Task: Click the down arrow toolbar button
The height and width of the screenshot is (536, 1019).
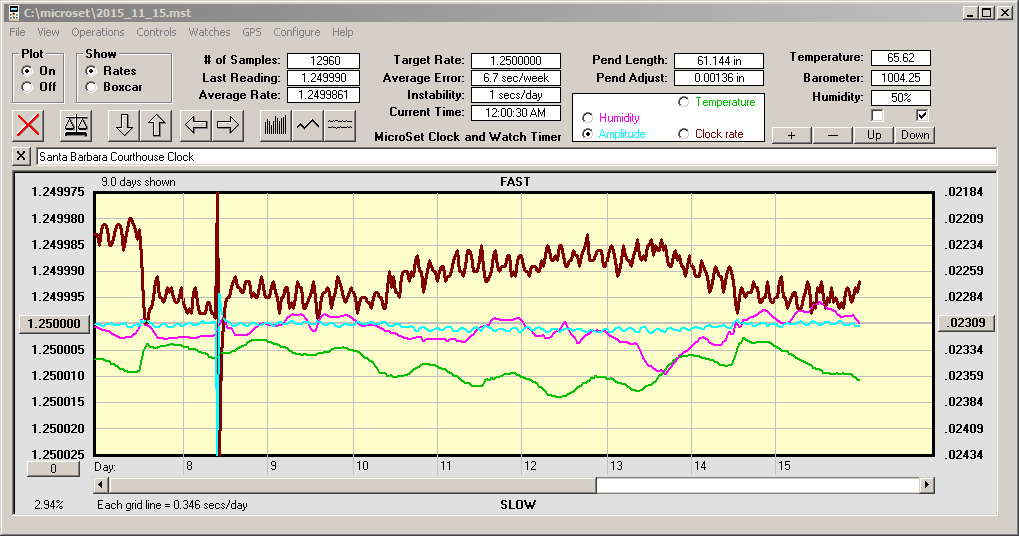Action: (124, 125)
